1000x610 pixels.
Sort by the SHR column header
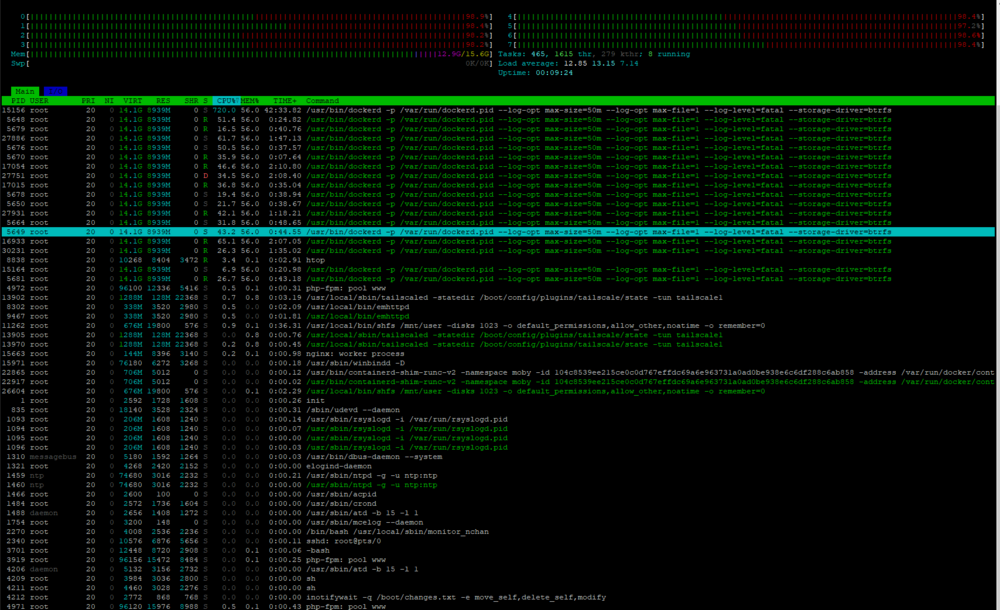coord(191,101)
